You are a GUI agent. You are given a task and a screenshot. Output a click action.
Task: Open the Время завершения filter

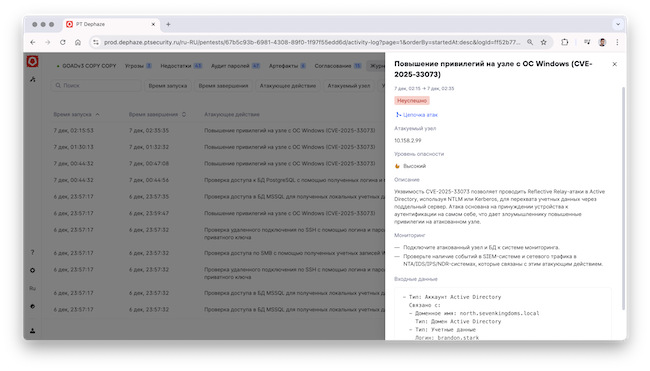(x=223, y=86)
